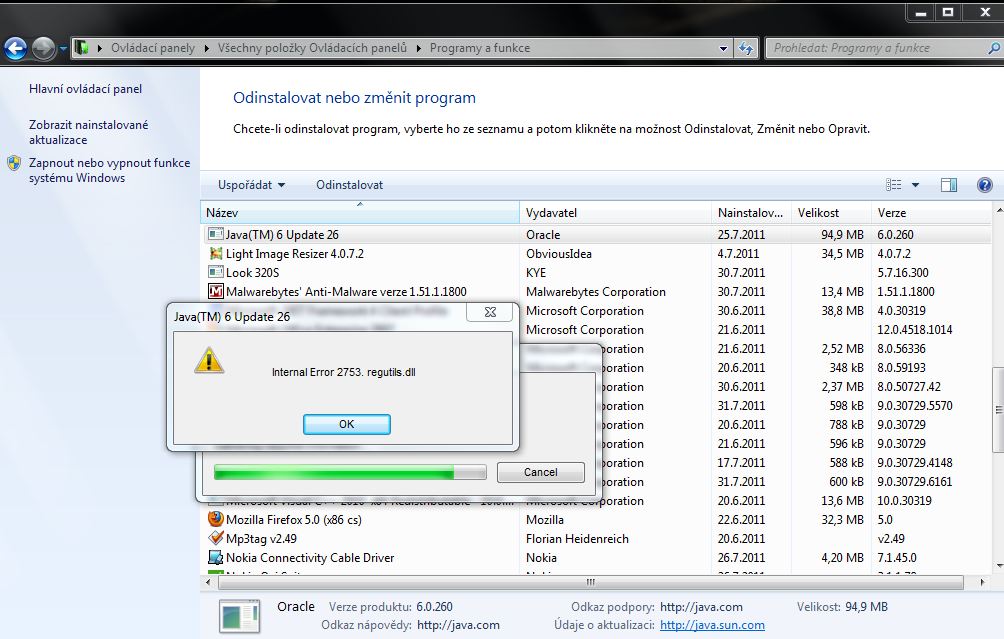Image resolution: width=1004 pixels, height=639 pixels.
Task: Select Mozilla Firefox 5.0 (x86 cs) entry
Action: click(293, 520)
